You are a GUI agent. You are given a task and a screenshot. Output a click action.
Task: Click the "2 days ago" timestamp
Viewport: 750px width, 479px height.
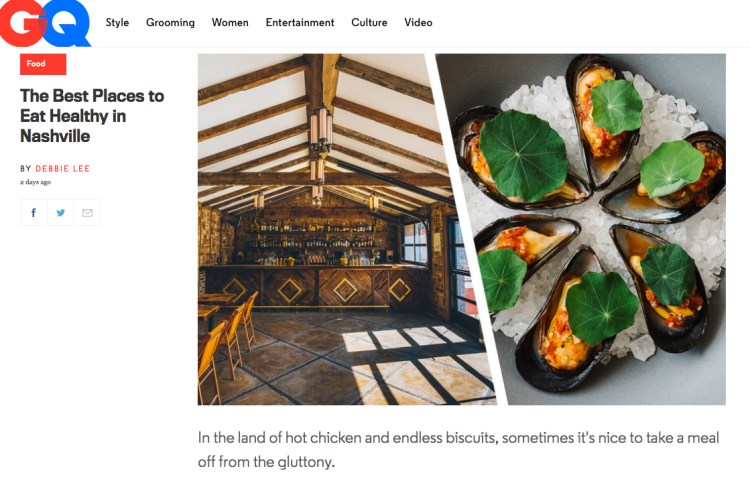(x=35, y=182)
